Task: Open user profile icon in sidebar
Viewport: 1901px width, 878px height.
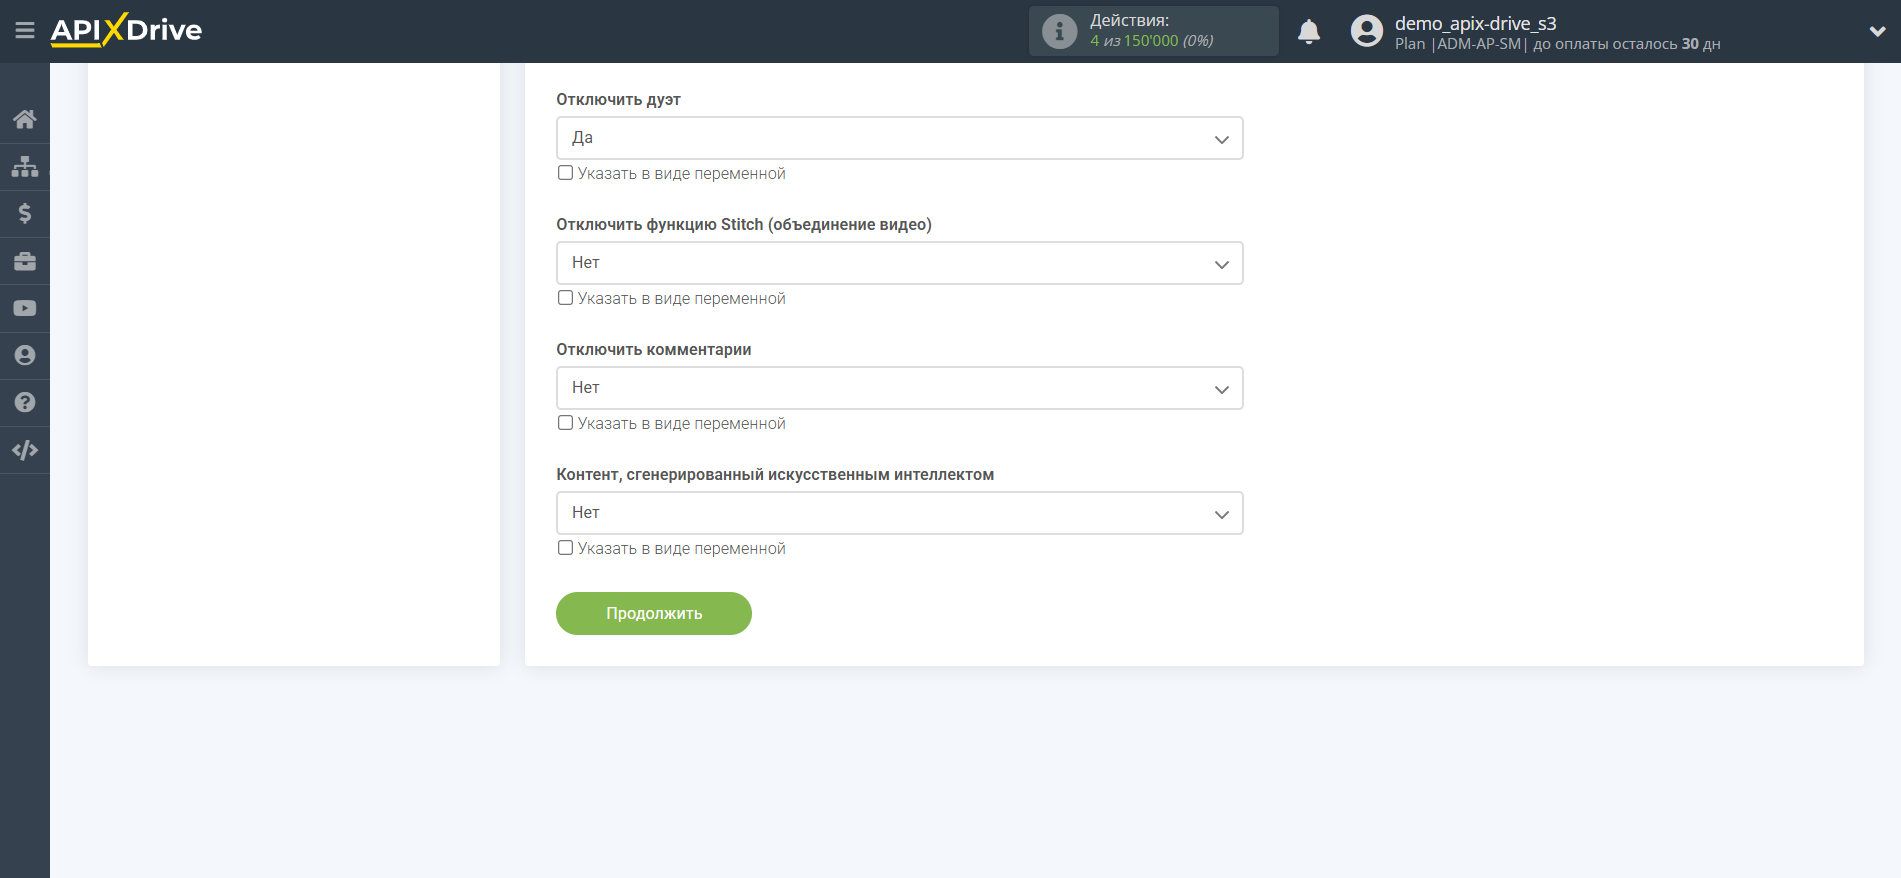Action: [25, 355]
